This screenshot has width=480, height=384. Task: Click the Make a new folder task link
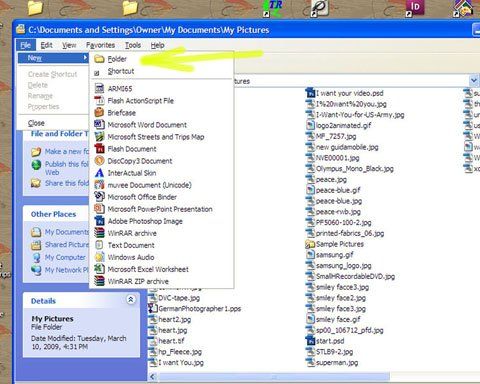(x=60, y=152)
